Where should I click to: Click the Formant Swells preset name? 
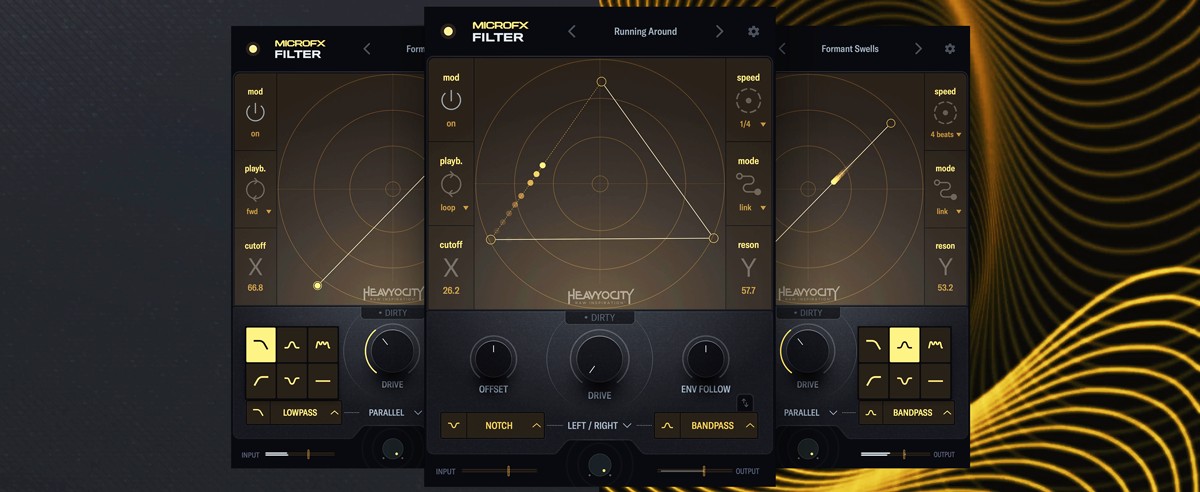(850, 49)
